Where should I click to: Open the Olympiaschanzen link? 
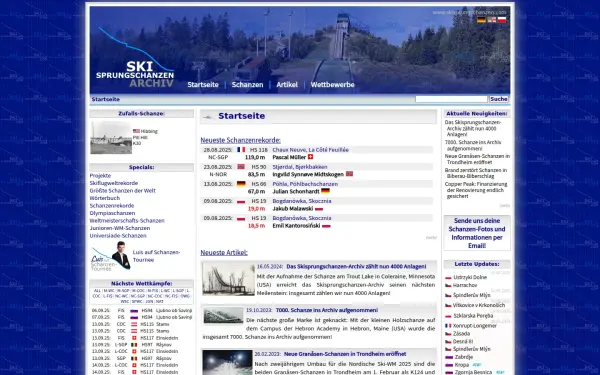112,213
